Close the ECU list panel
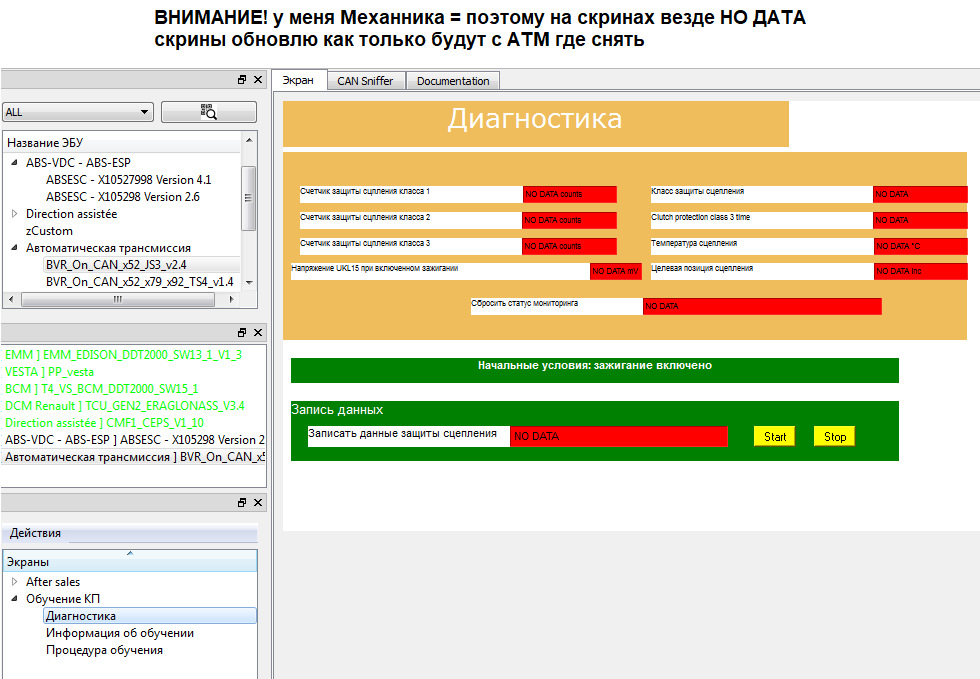Viewport: 980px width, 679px height. [258, 79]
